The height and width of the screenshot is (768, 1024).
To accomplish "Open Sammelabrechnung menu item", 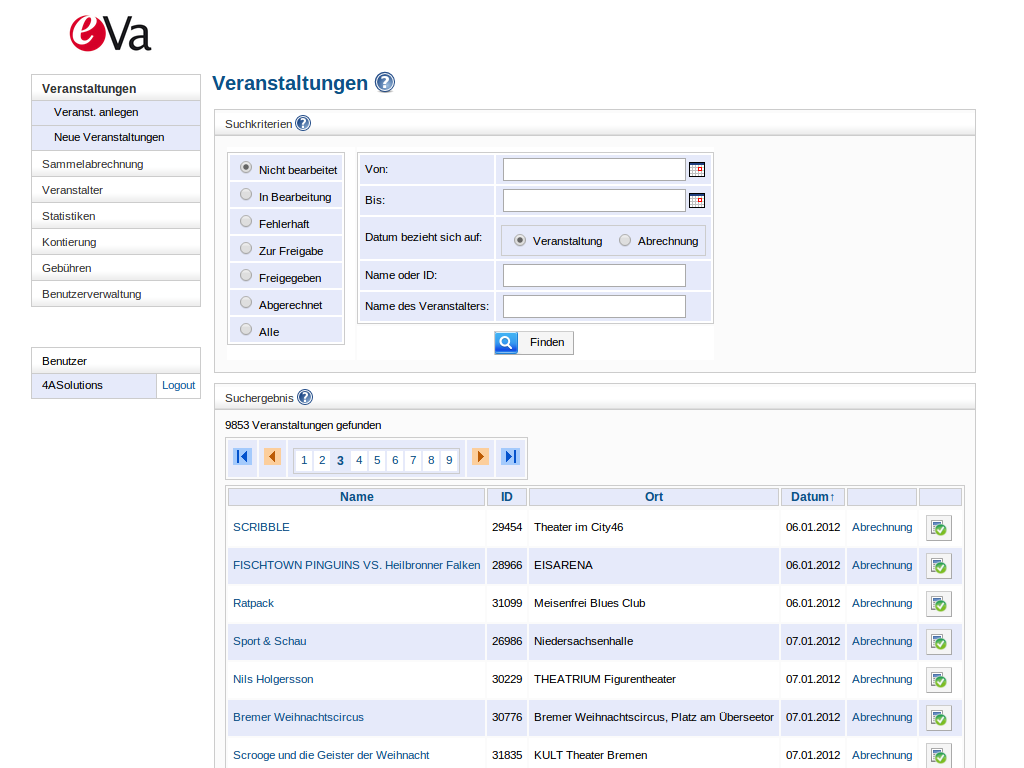I will click(x=116, y=164).
